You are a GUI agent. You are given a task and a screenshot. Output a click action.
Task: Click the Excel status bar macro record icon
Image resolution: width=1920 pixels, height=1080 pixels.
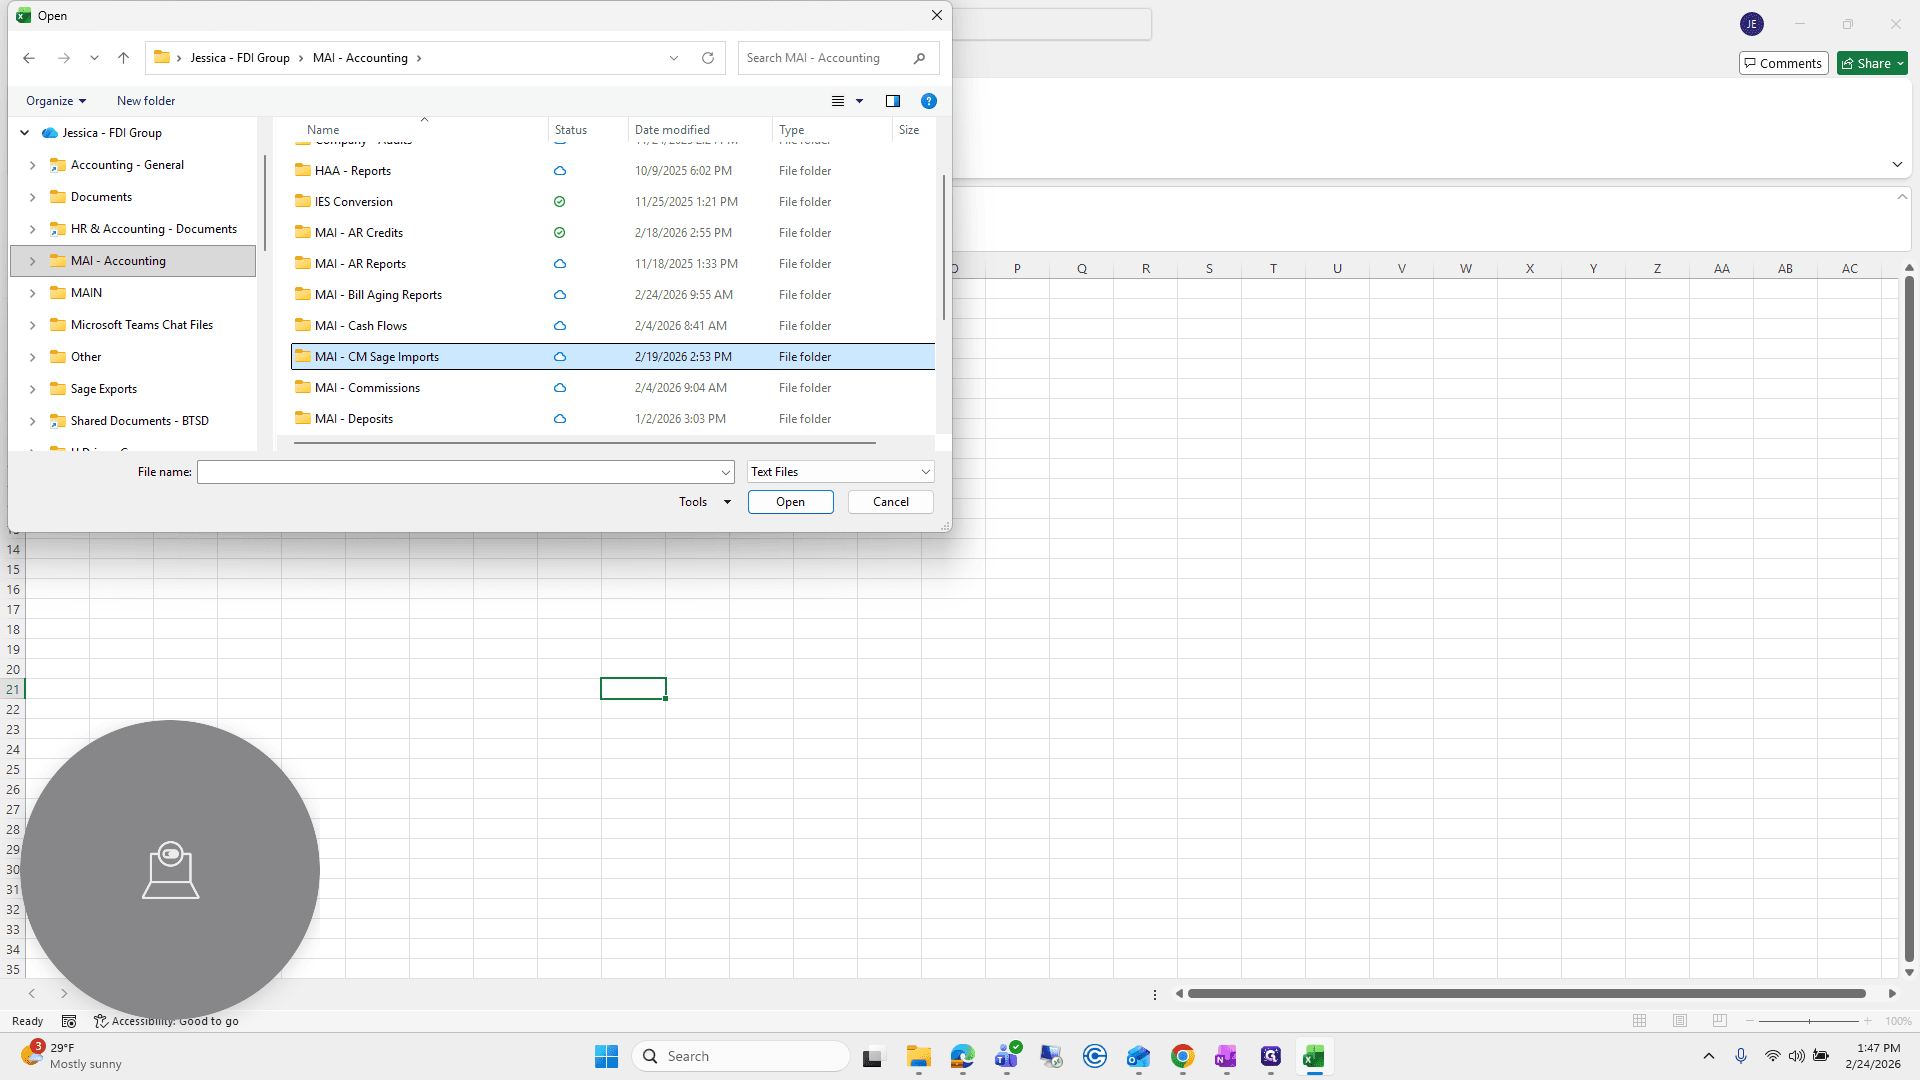(x=69, y=1021)
